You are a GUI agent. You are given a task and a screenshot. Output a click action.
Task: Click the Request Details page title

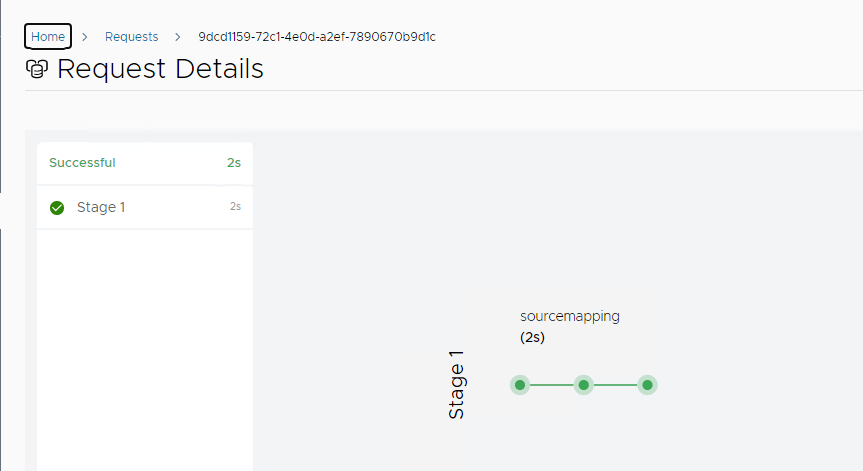pyautogui.click(x=160, y=69)
